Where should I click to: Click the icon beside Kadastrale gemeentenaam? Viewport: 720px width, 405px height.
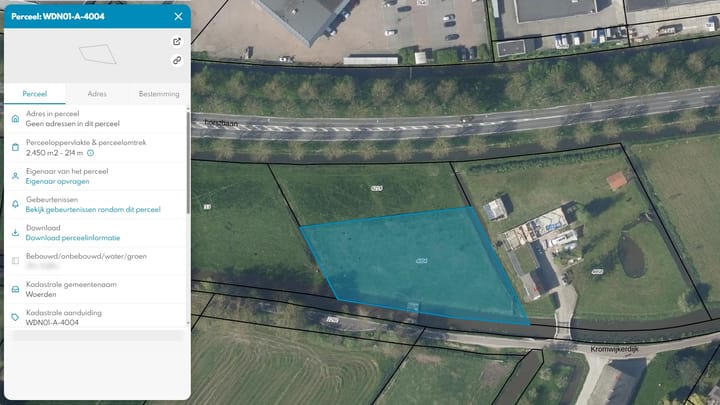[15, 290]
